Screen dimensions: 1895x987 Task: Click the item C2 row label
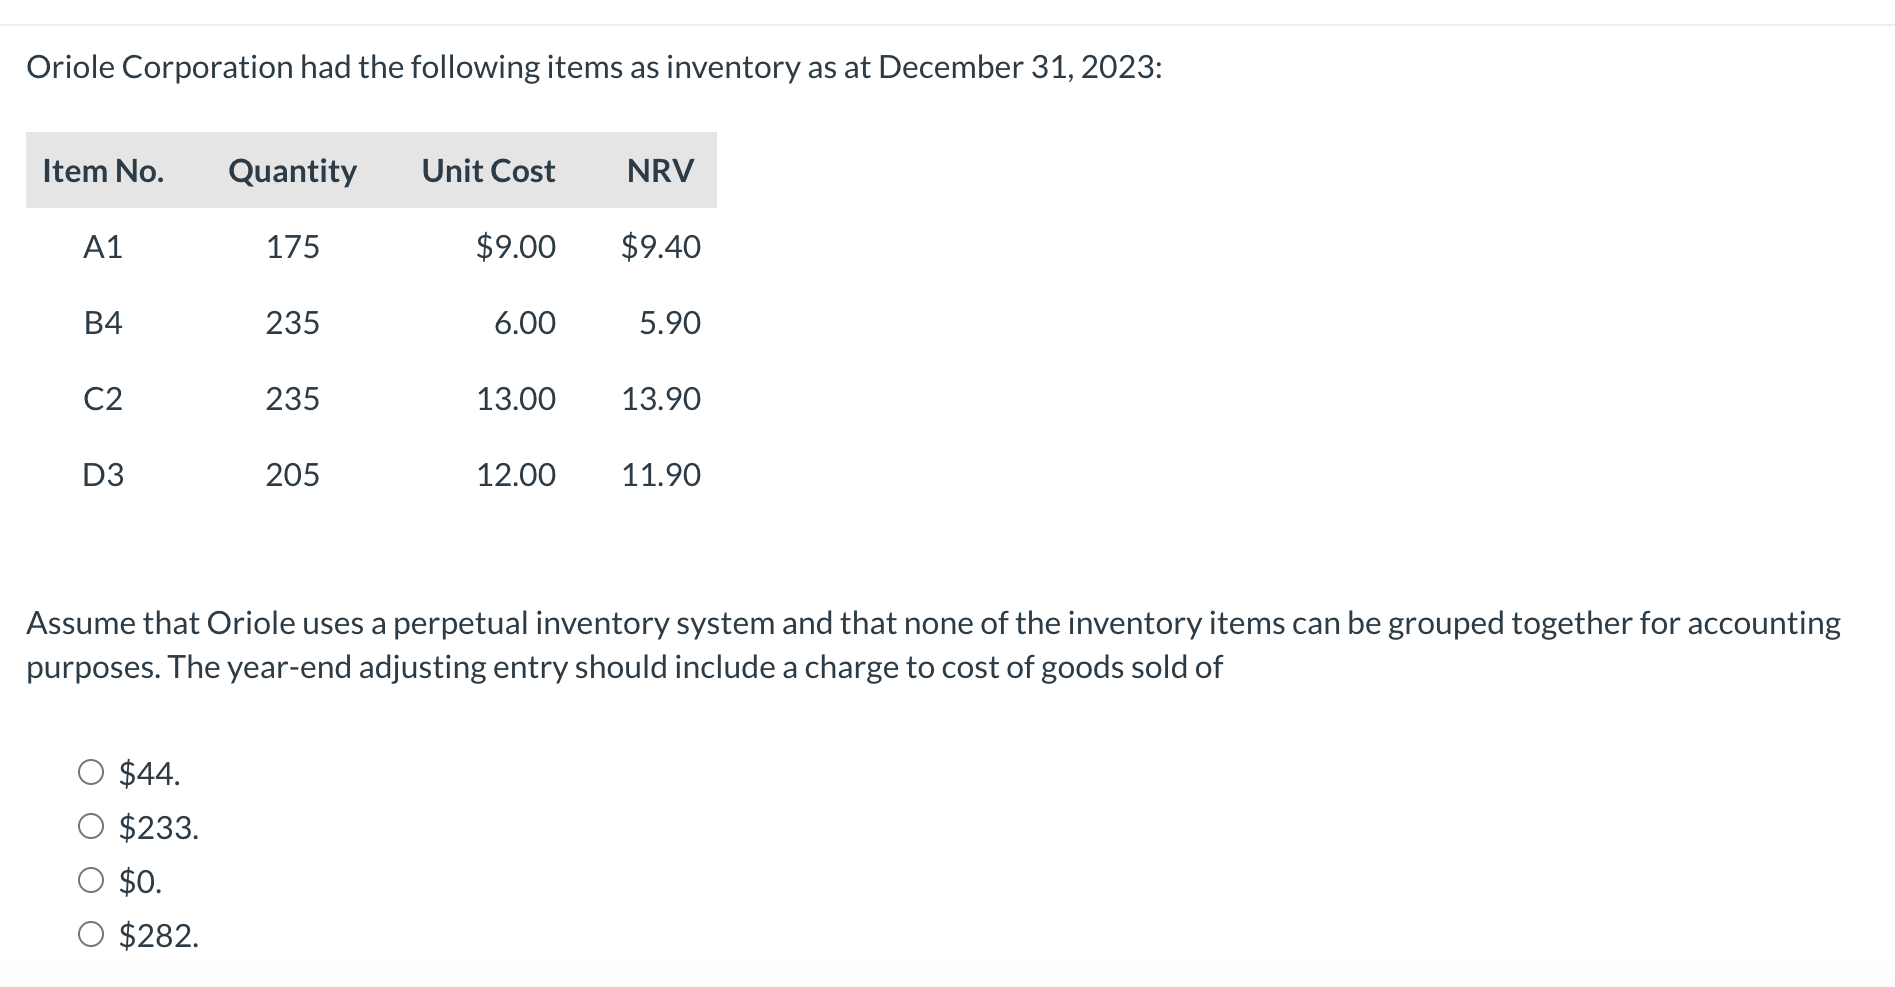(x=103, y=398)
